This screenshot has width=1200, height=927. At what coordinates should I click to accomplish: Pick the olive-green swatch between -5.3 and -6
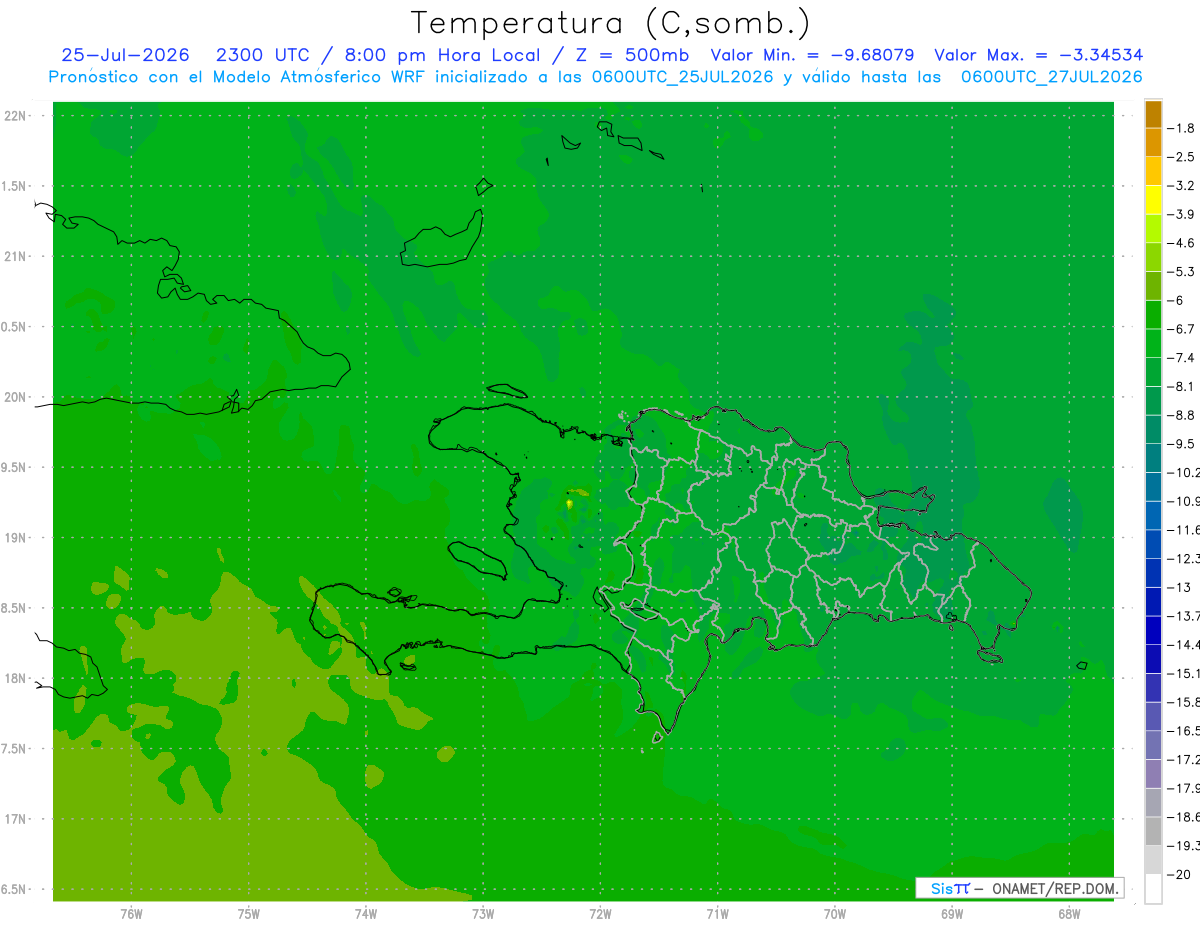tap(1153, 286)
